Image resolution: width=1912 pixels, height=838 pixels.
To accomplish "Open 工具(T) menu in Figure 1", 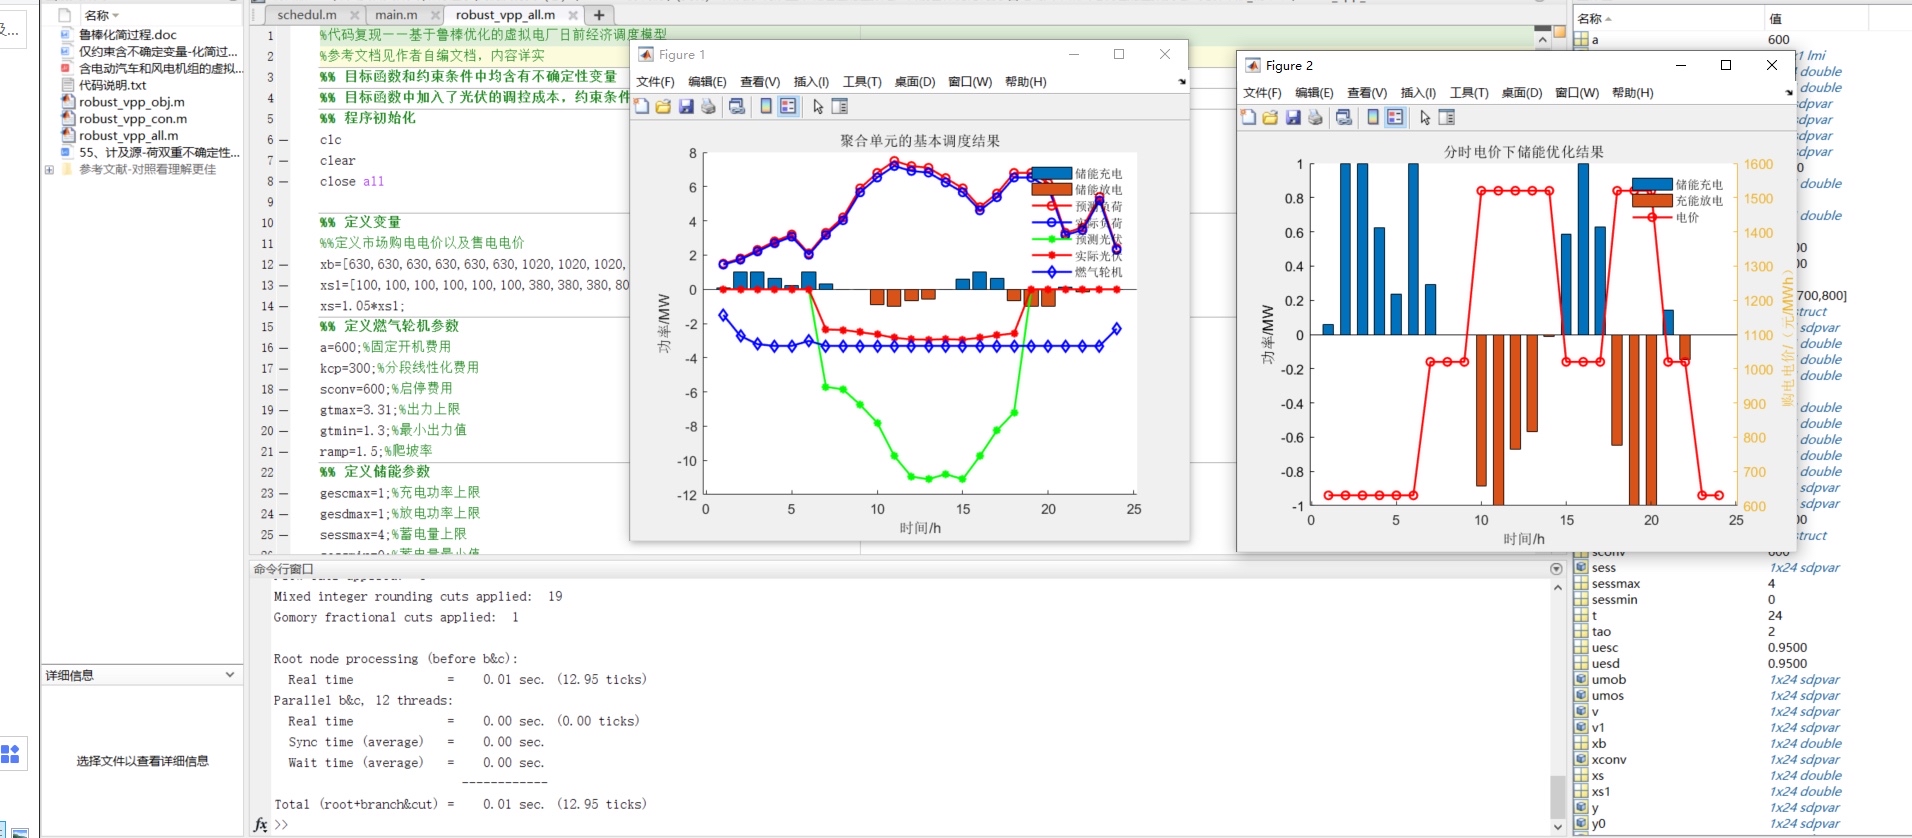I will [862, 82].
